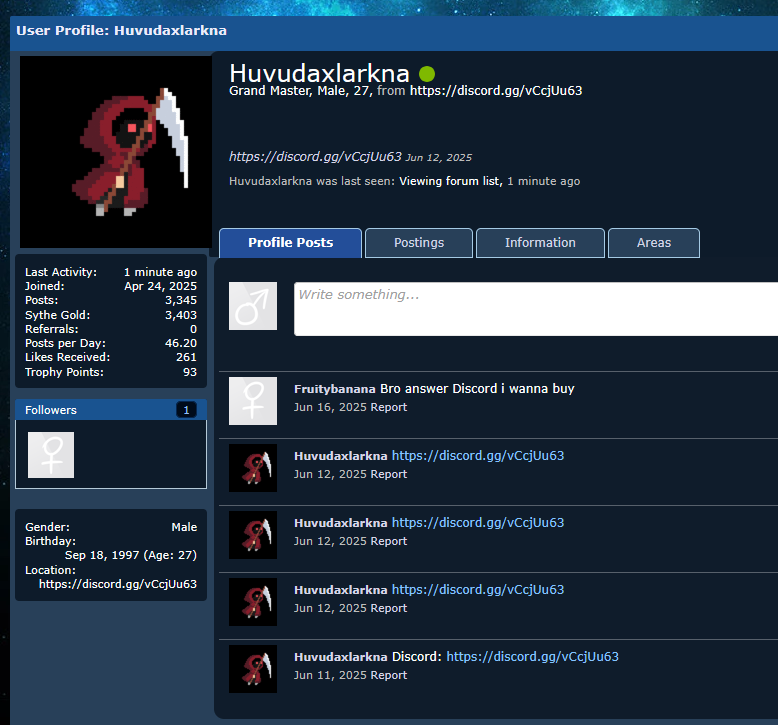
Task: Click the Referrals value 0
Action: click(194, 330)
